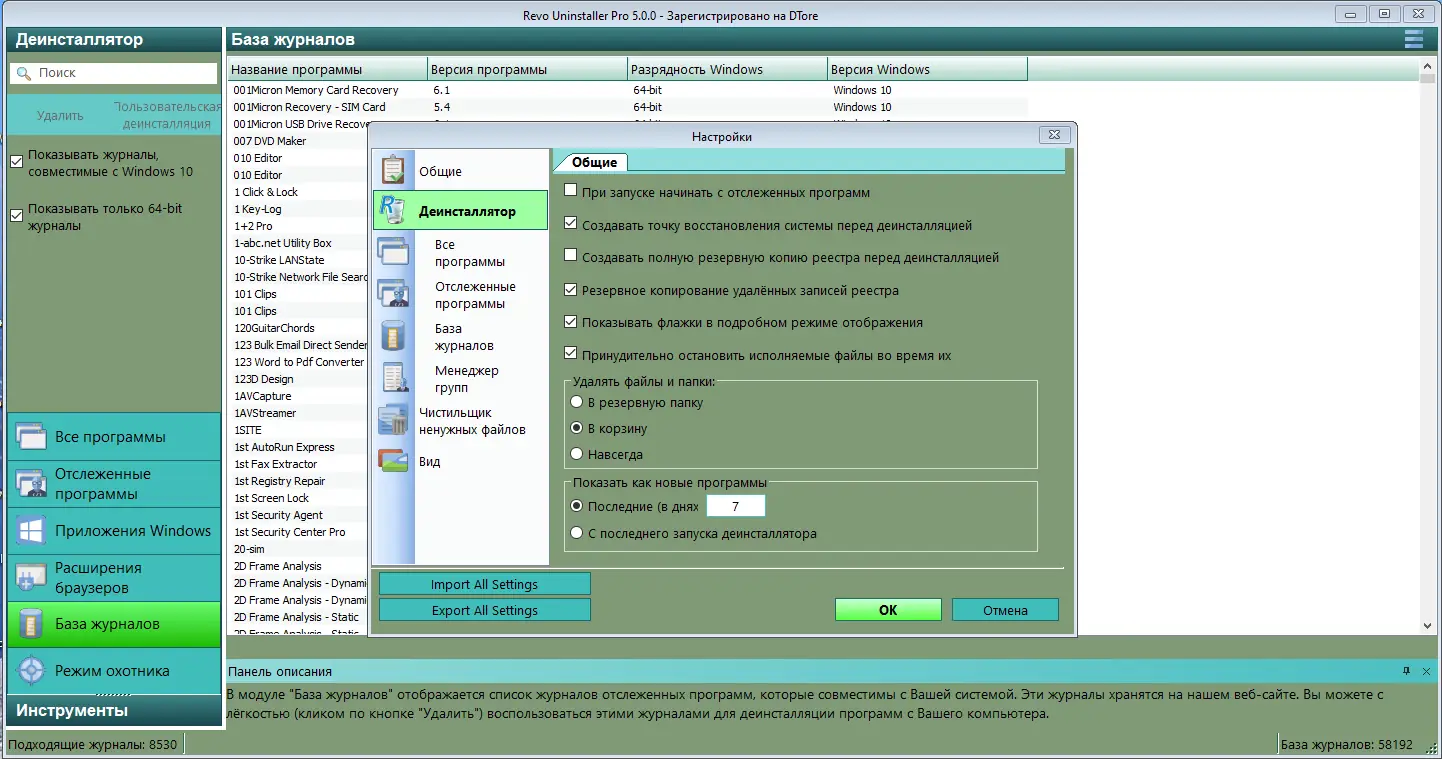Select Последние (в днях) option
The height and width of the screenshot is (759, 1442).
point(576,506)
